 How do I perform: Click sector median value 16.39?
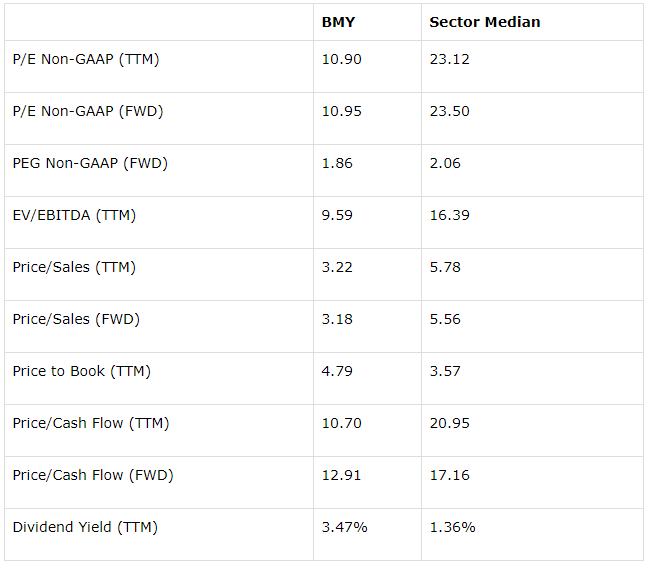coord(449,215)
